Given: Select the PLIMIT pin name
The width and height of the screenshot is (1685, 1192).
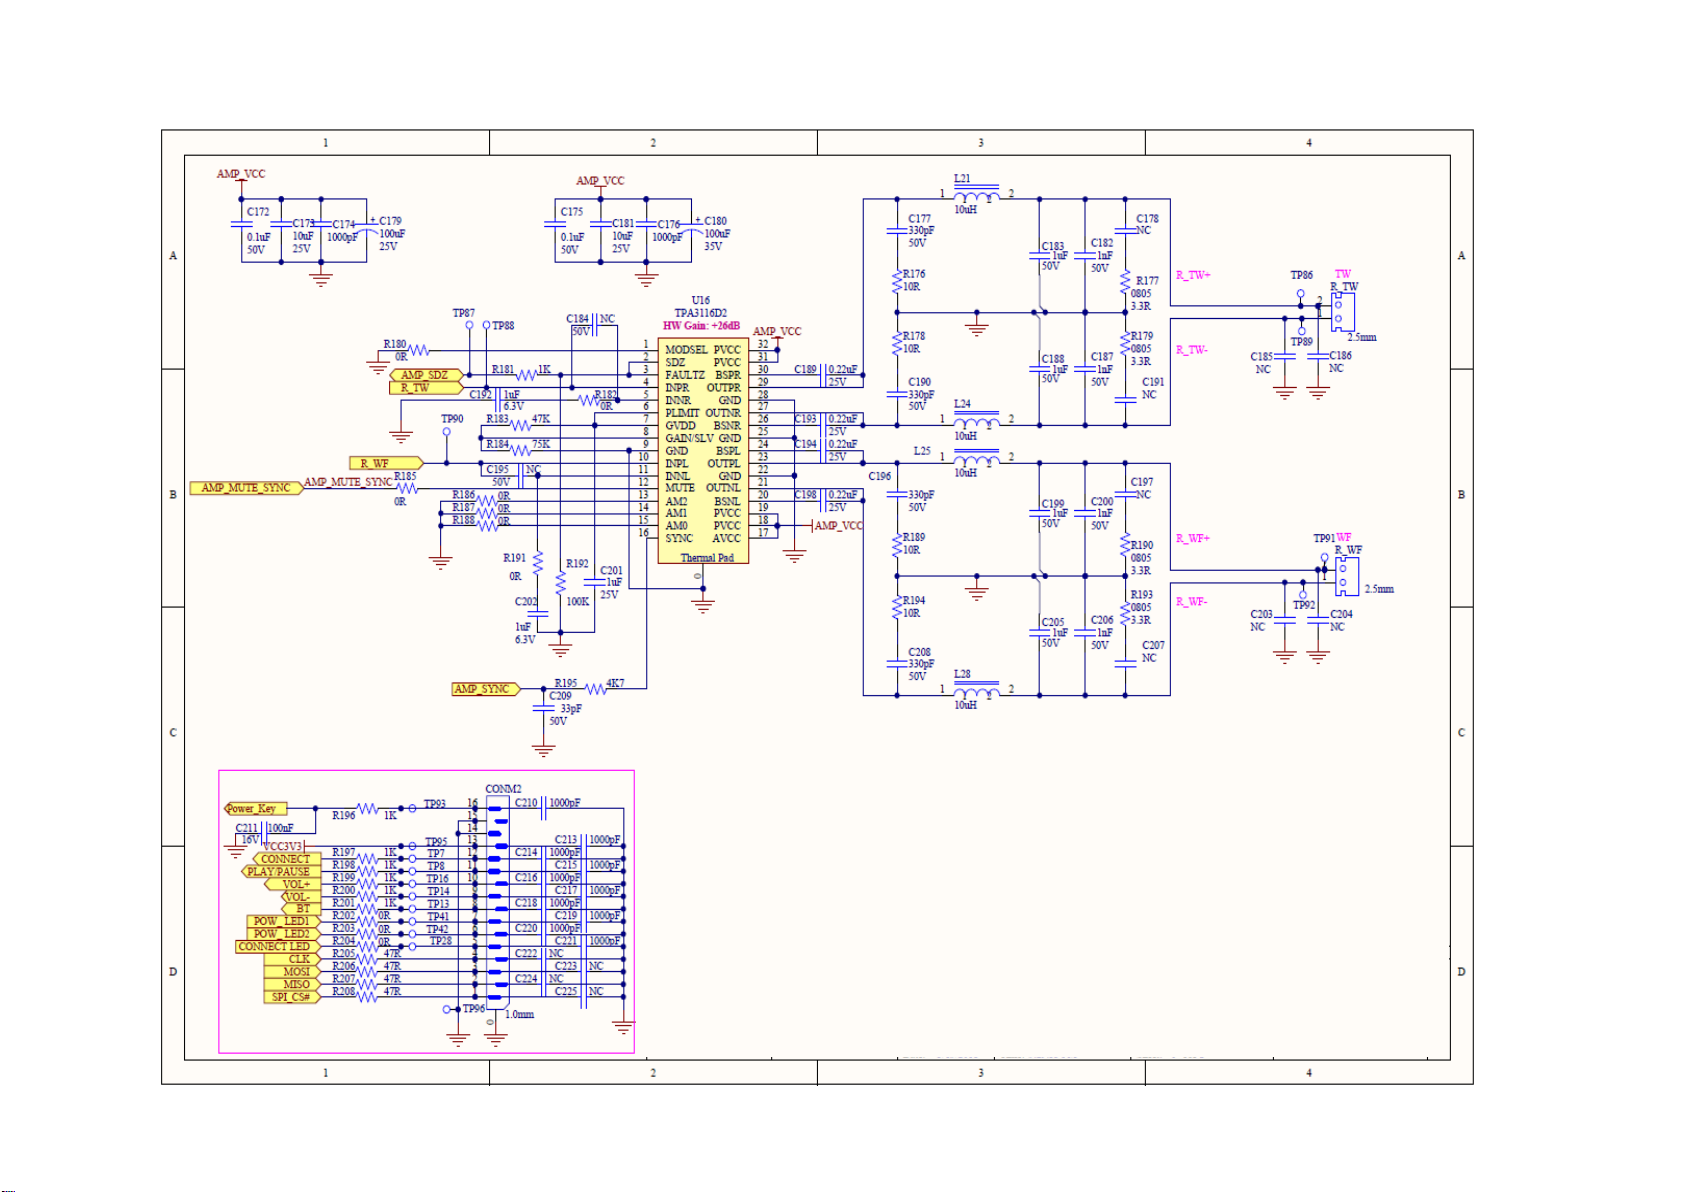Looking at the screenshot, I should point(683,413).
